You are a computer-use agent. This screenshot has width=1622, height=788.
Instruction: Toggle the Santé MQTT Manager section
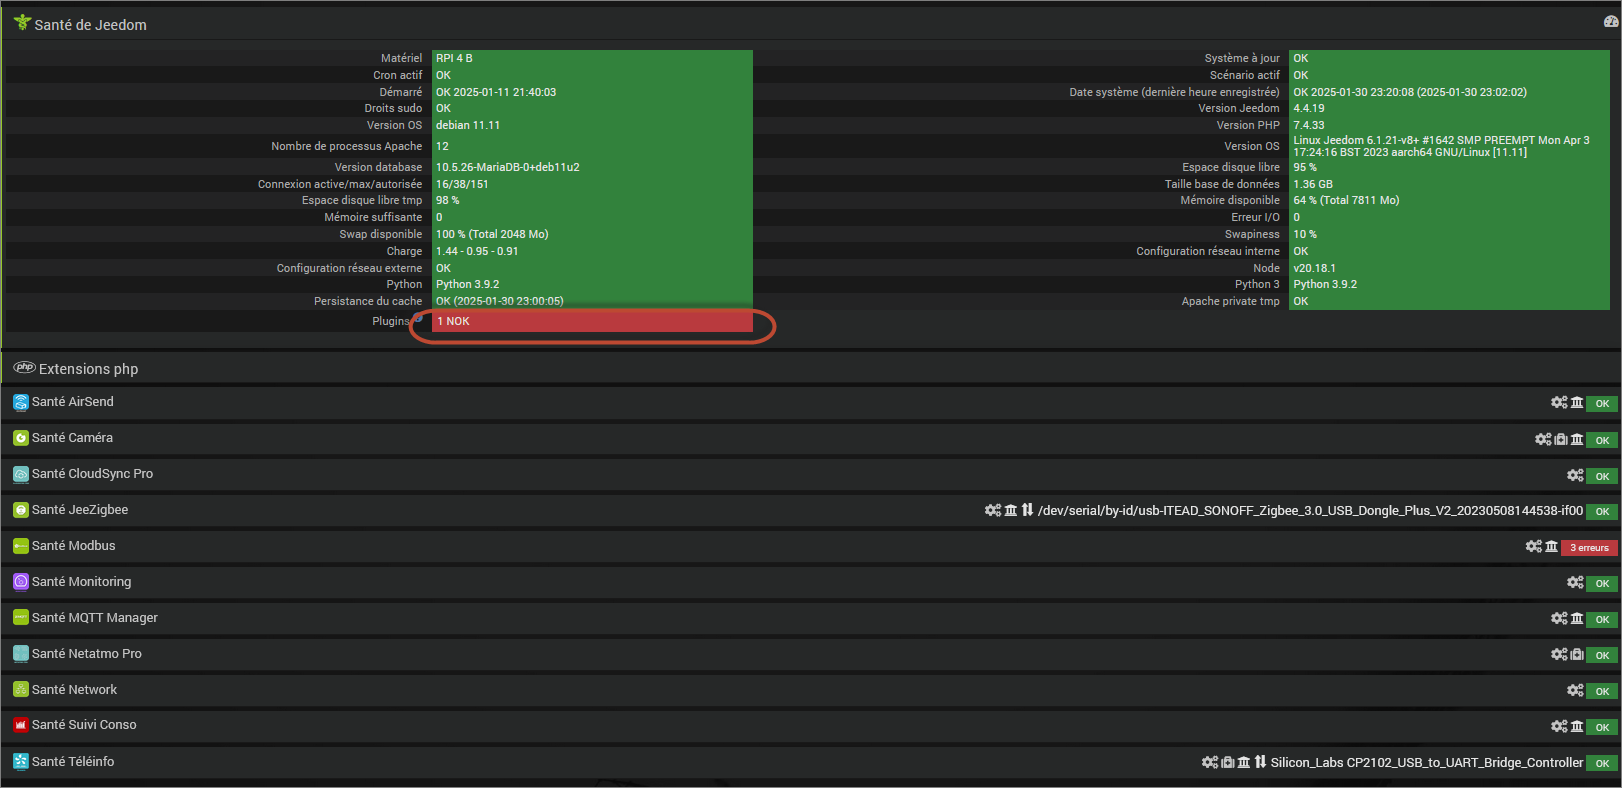click(x=811, y=618)
